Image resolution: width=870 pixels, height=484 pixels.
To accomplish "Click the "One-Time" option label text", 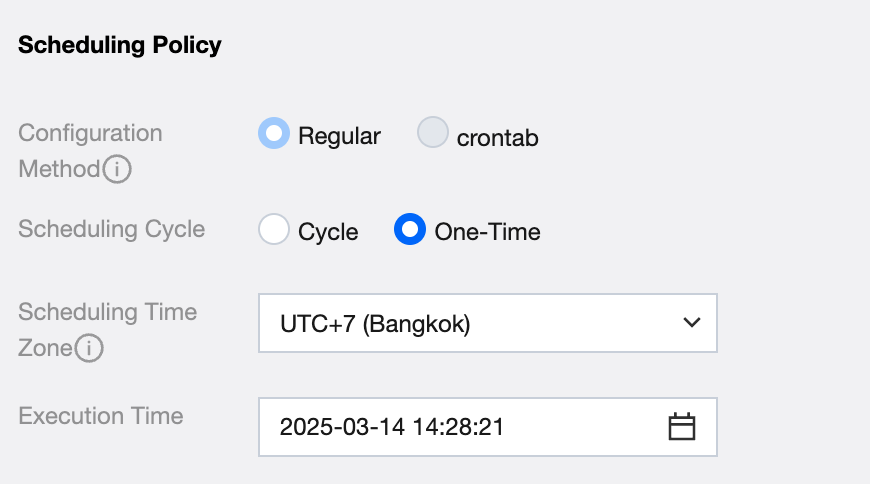I will 487,232.
